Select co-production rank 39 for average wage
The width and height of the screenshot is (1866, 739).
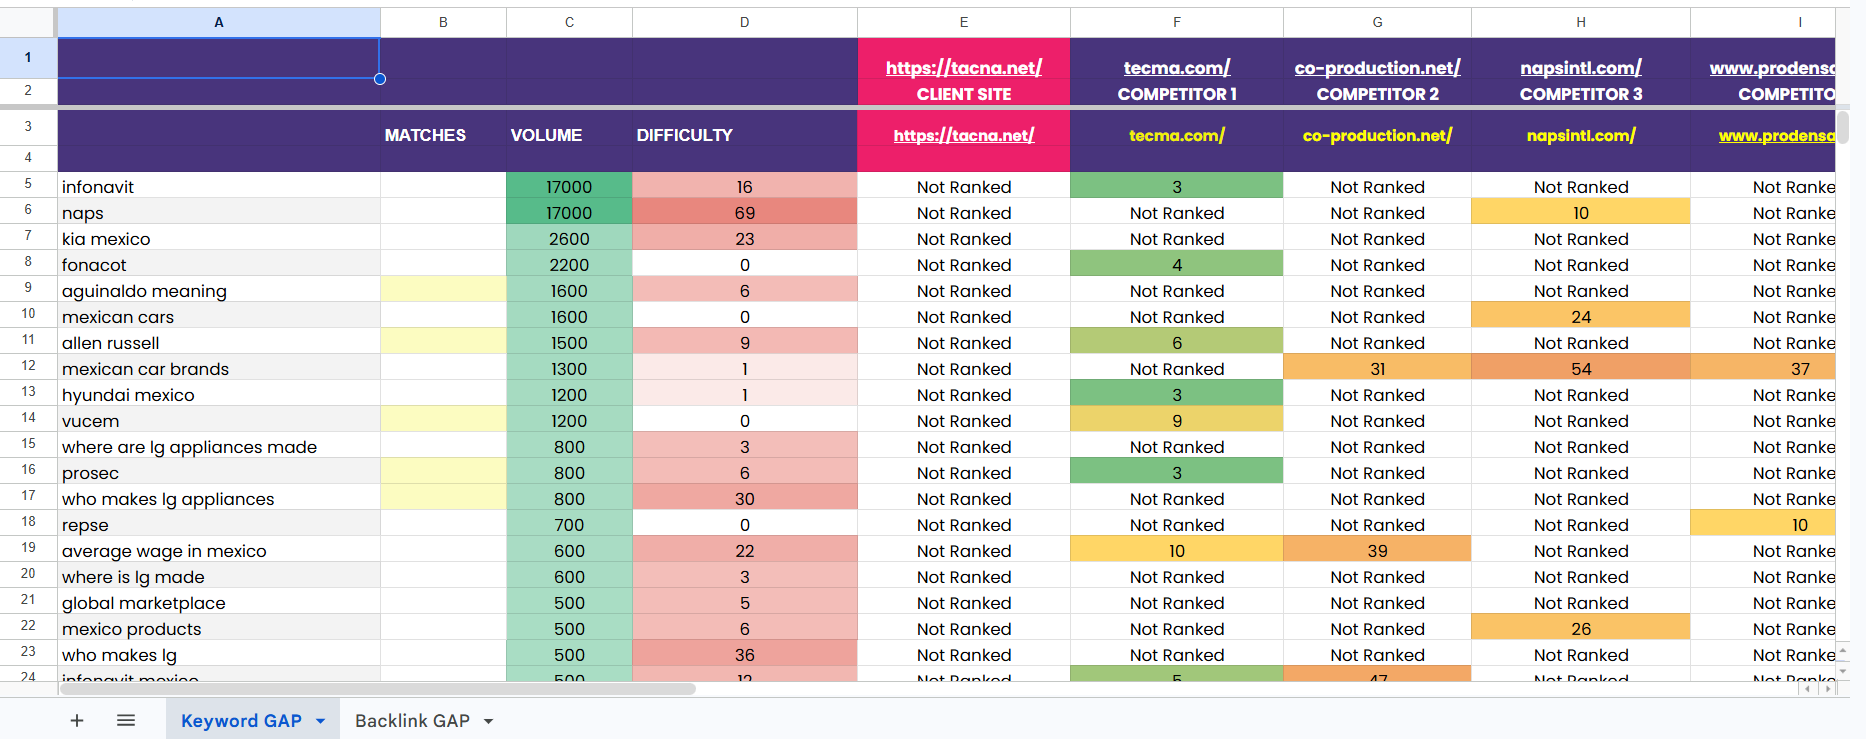pos(1377,550)
